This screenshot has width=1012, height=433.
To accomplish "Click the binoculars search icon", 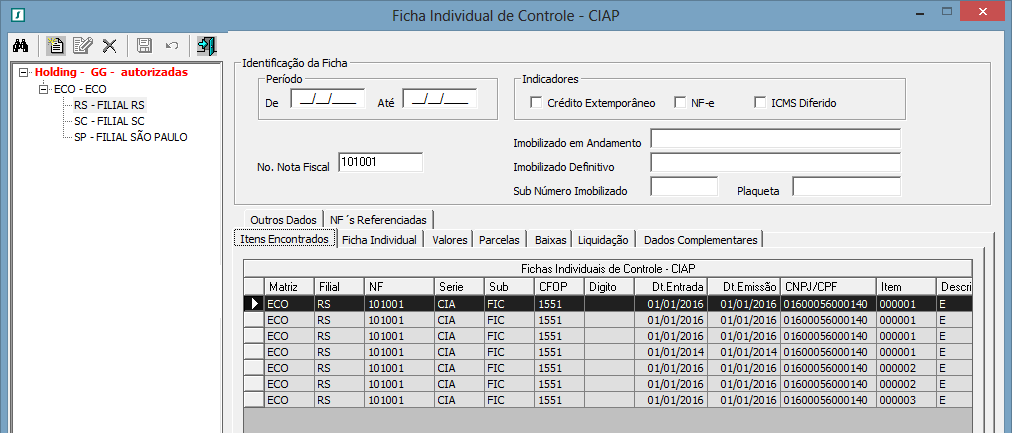I will 20,45.
